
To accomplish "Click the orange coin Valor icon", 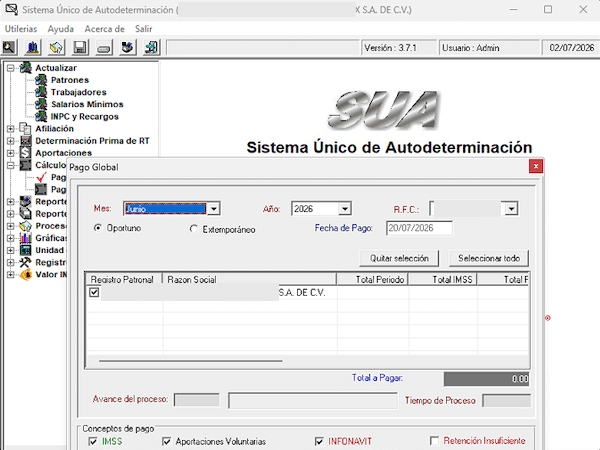I will (x=26, y=274).
